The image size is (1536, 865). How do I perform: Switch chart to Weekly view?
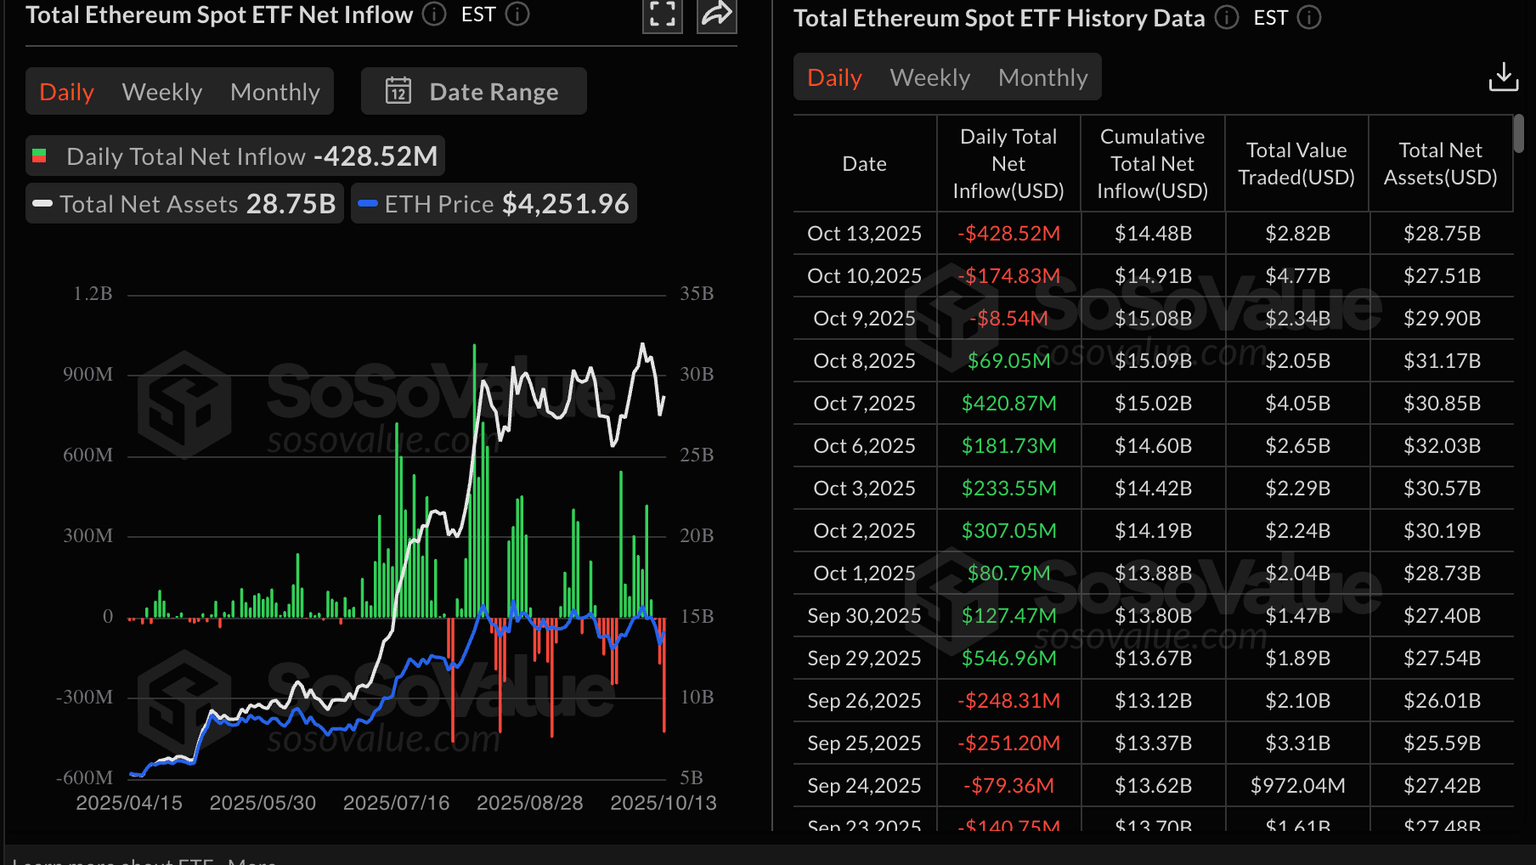[162, 92]
